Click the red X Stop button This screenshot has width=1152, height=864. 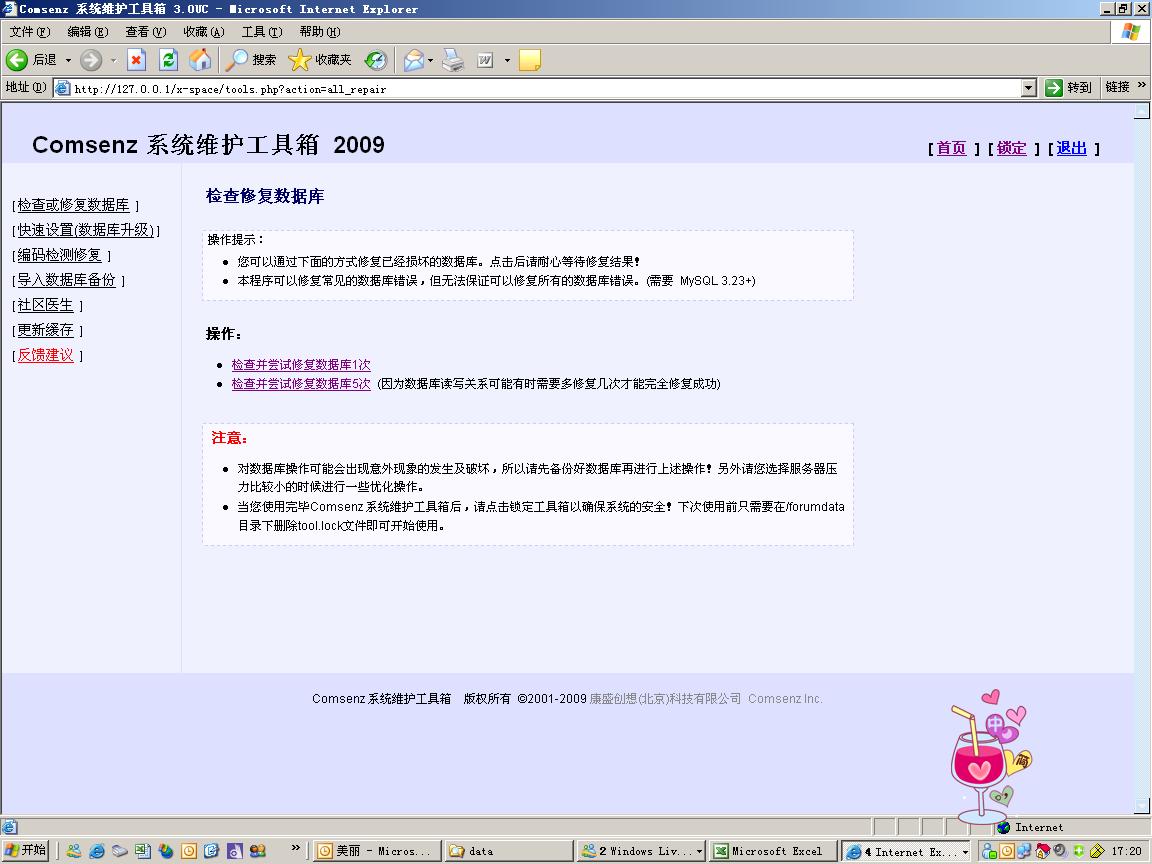pyautogui.click(x=137, y=60)
